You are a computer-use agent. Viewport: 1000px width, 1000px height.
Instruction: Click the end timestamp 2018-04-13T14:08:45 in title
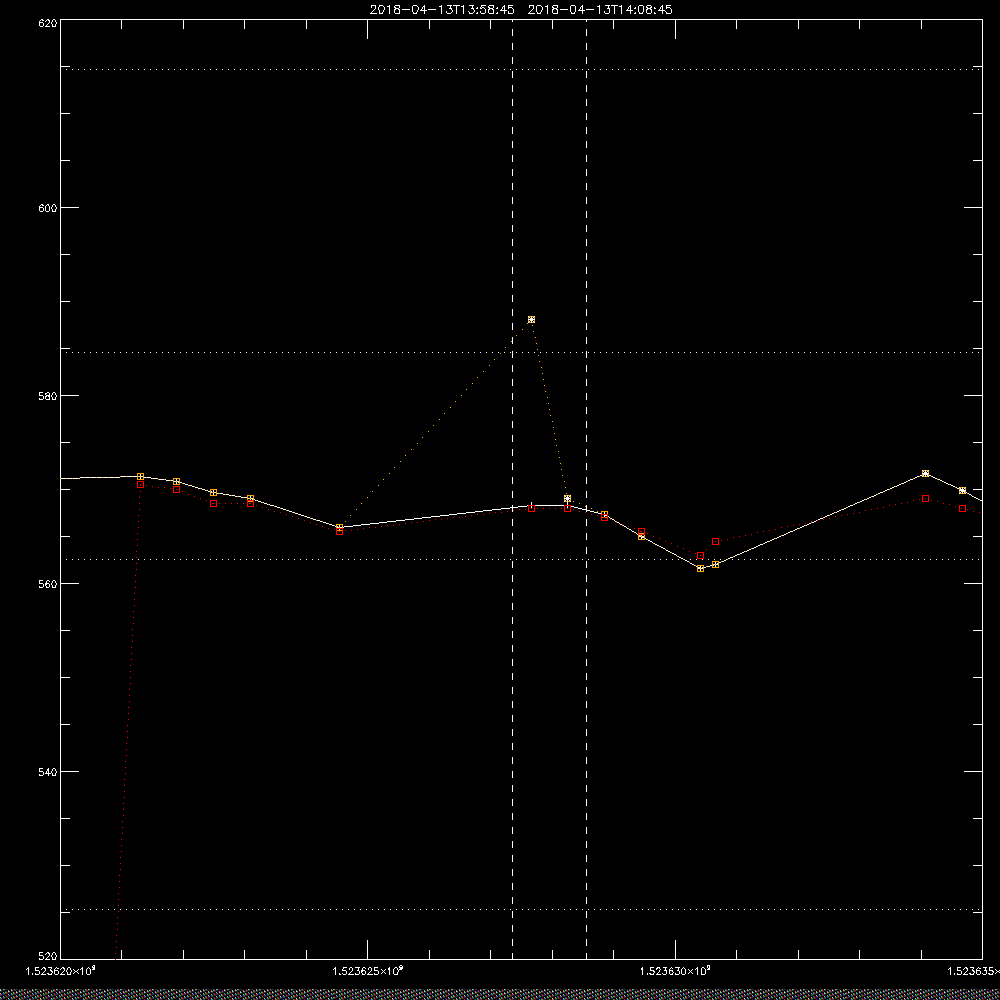tap(600, 10)
